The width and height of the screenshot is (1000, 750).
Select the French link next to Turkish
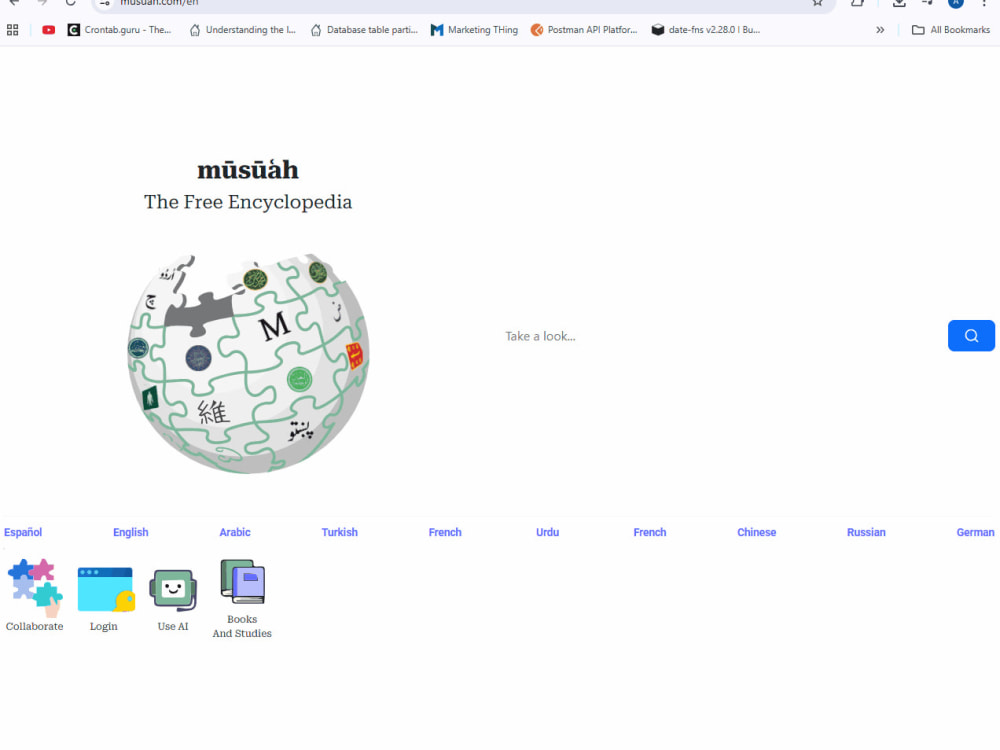(445, 532)
